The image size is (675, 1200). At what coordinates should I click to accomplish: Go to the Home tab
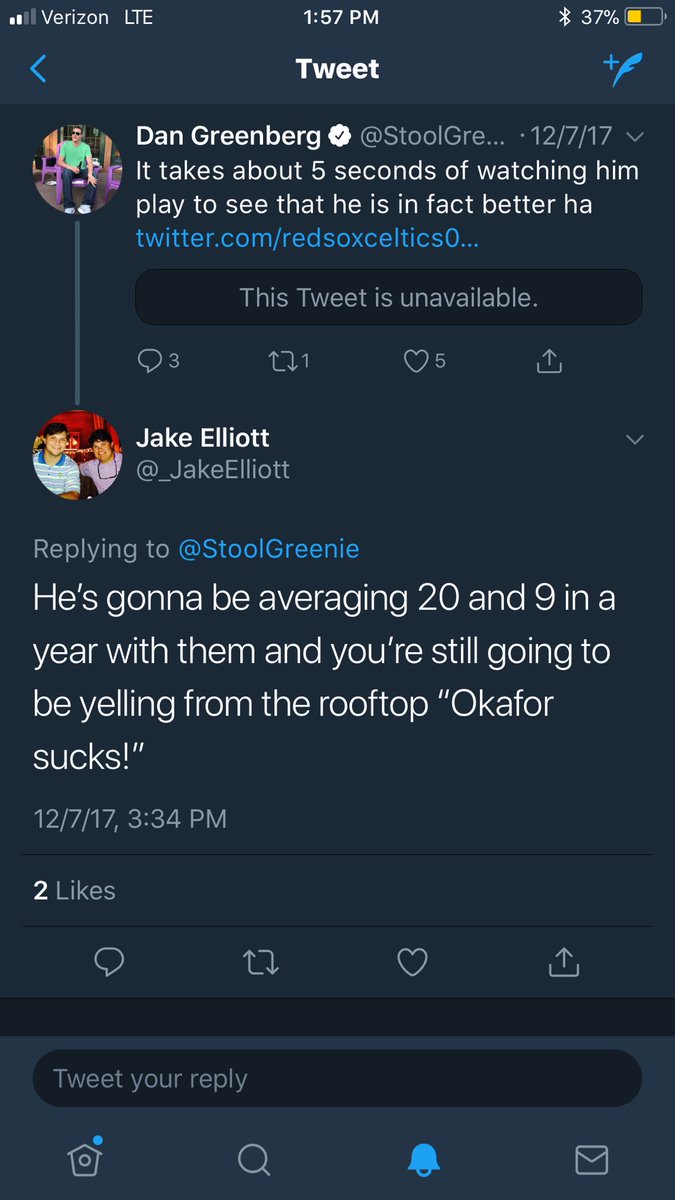(85, 1157)
